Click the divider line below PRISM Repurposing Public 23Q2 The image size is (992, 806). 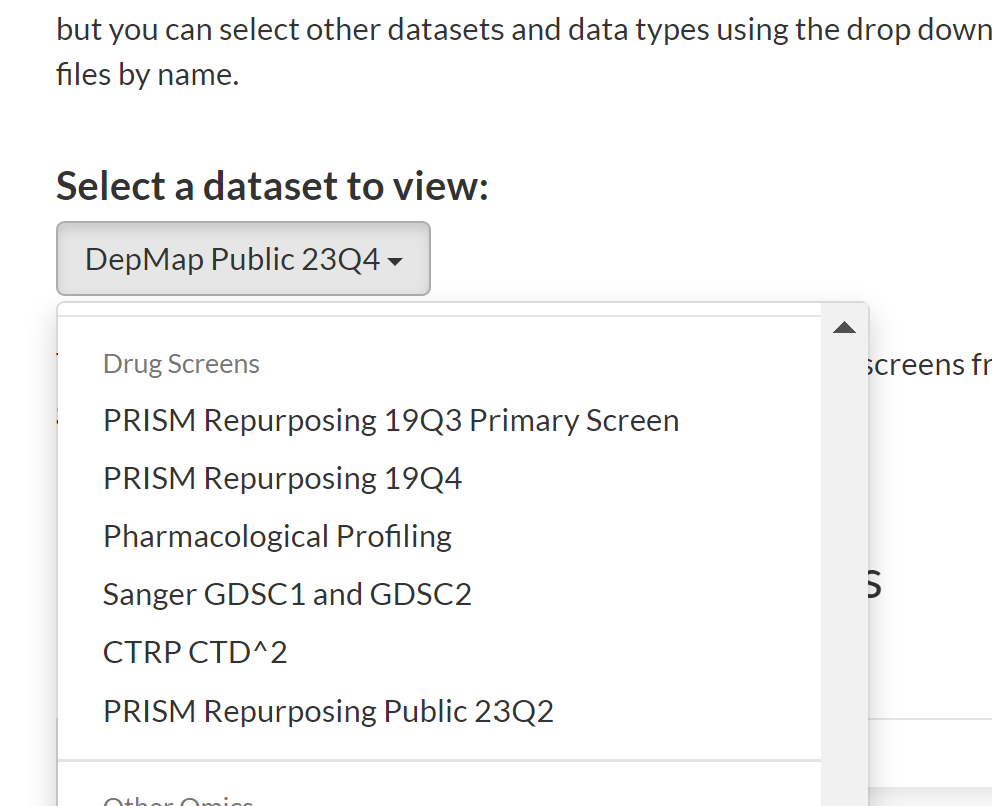pyautogui.click(x=440, y=760)
